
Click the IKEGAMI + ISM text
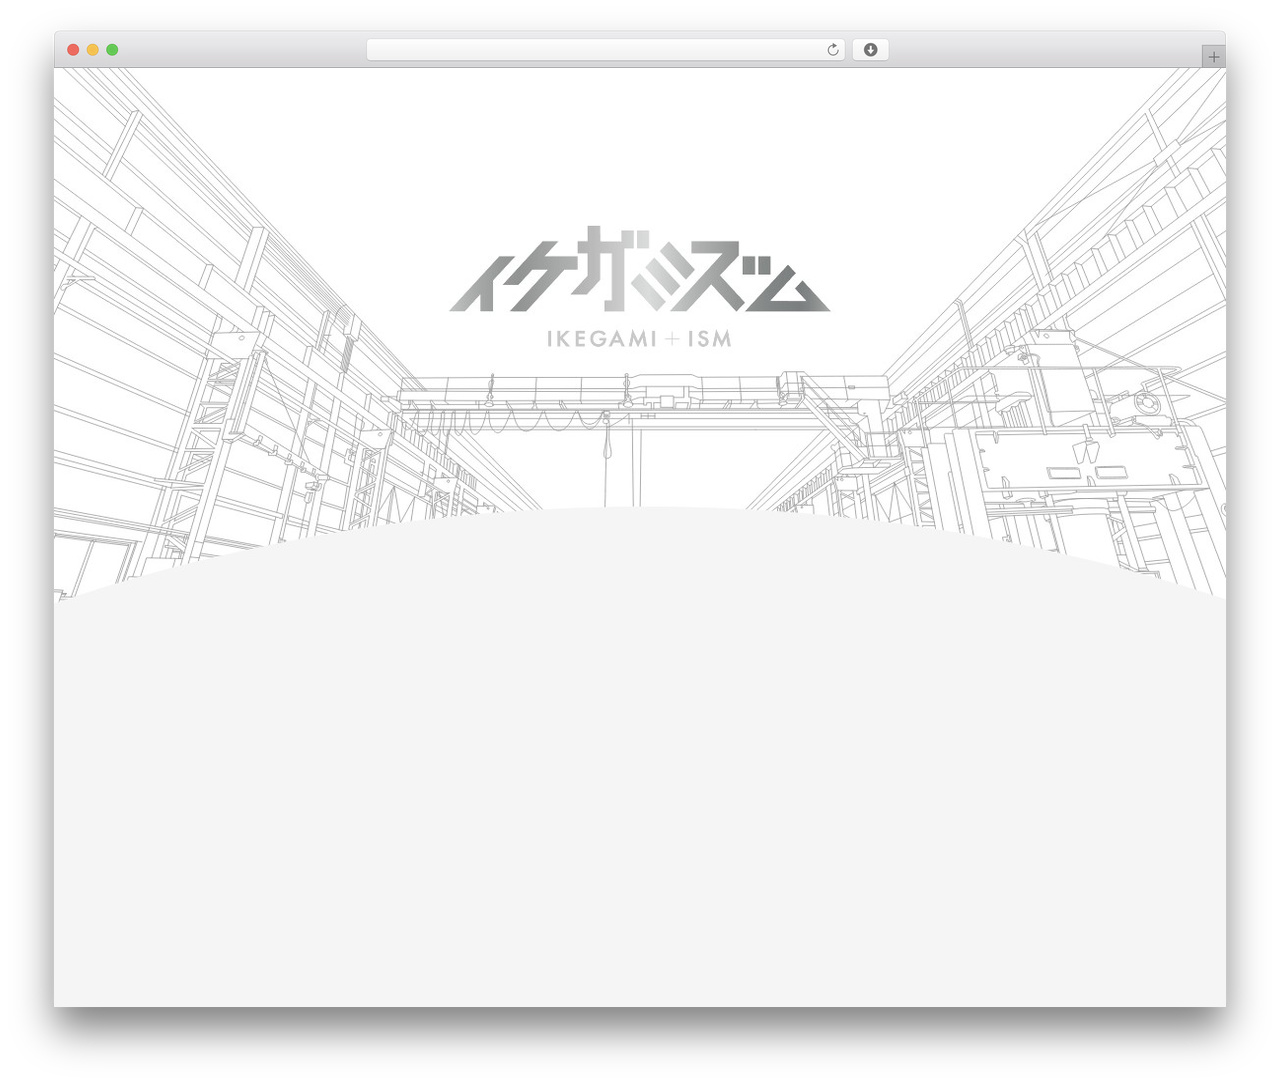click(x=639, y=339)
